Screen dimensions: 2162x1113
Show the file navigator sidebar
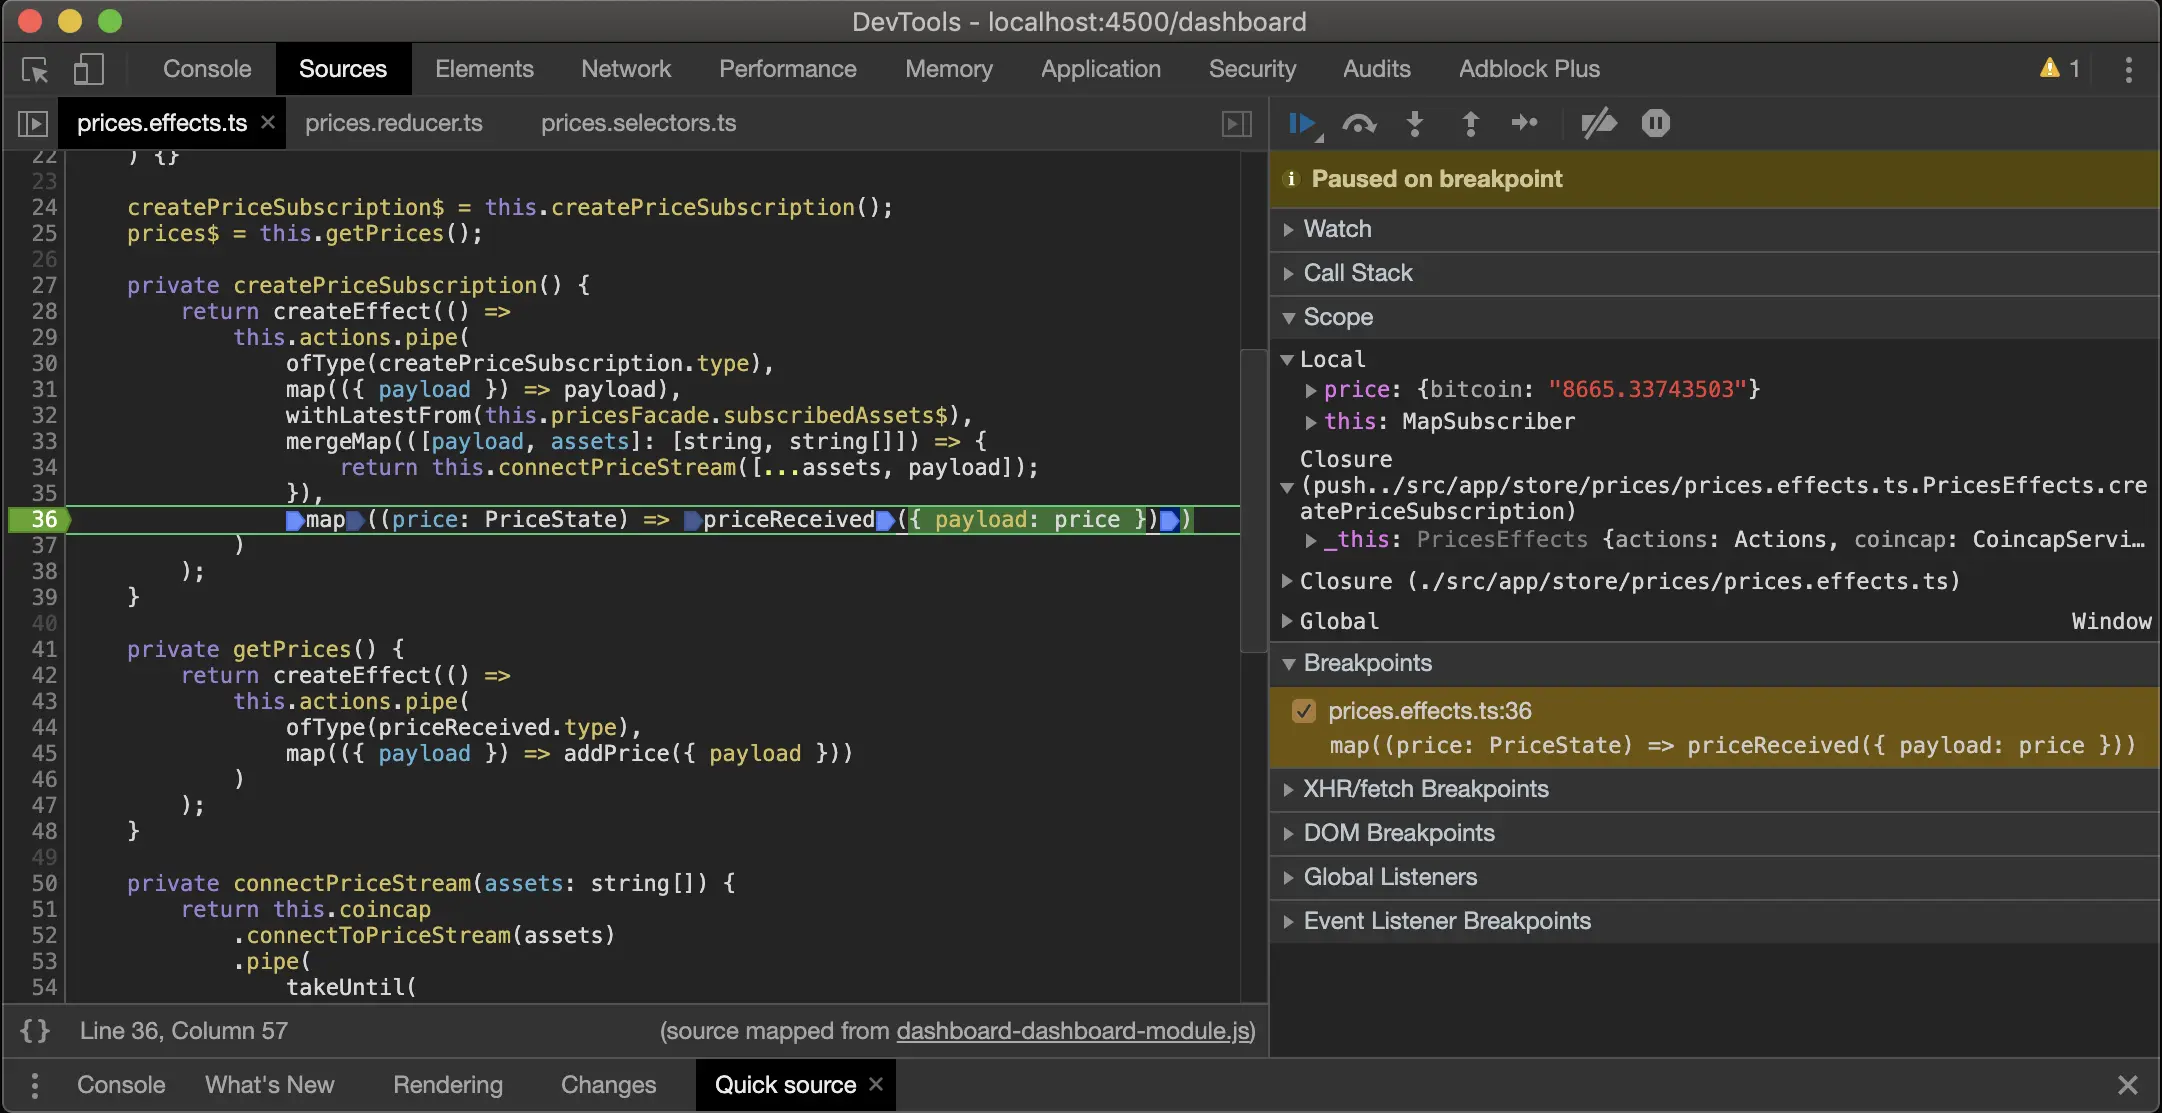click(x=32, y=123)
